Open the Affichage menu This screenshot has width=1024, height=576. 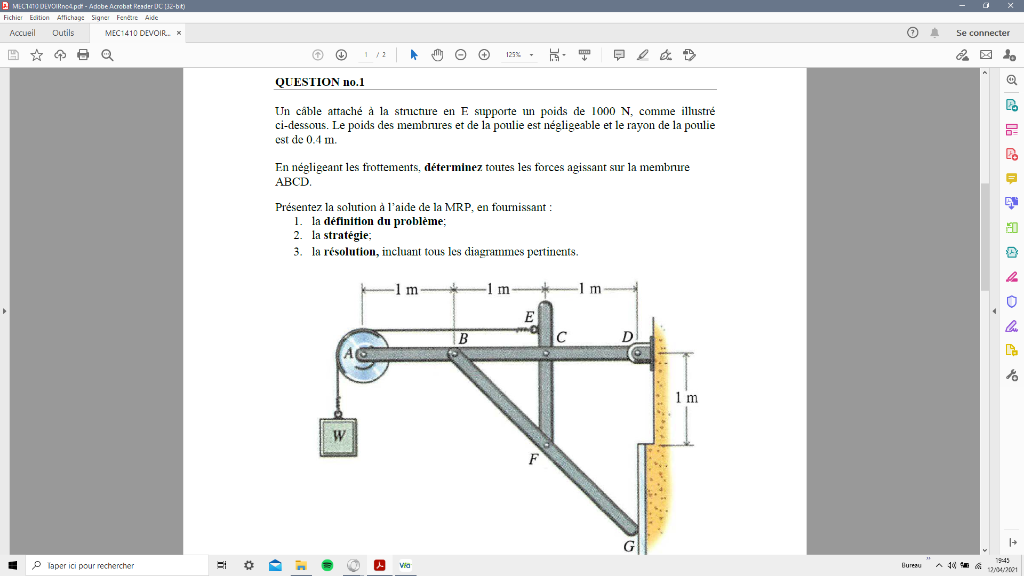click(x=71, y=18)
